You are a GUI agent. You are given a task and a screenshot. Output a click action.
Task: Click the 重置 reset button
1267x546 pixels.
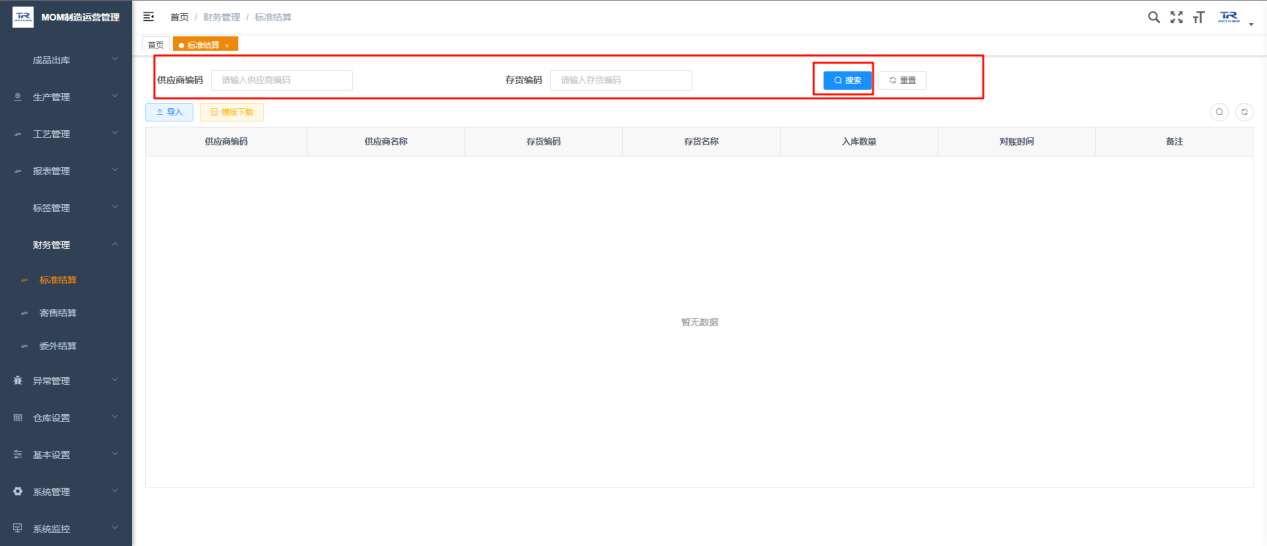tap(903, 80)
